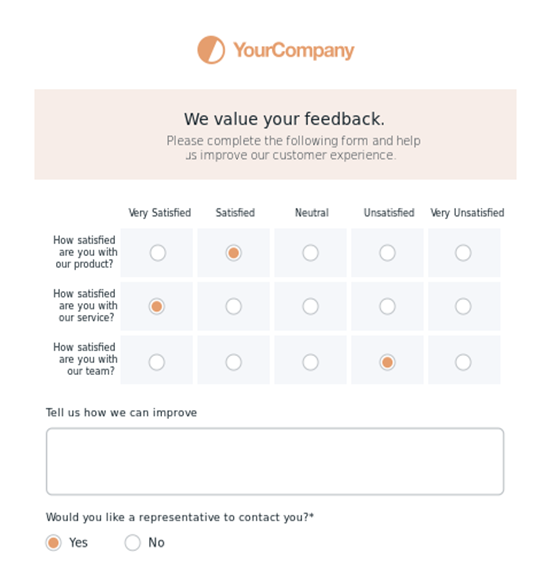Focus the 'Tell us how we can improve' text box
The image size is (547, 582).
pyautogui.click(x=275, y=461)
